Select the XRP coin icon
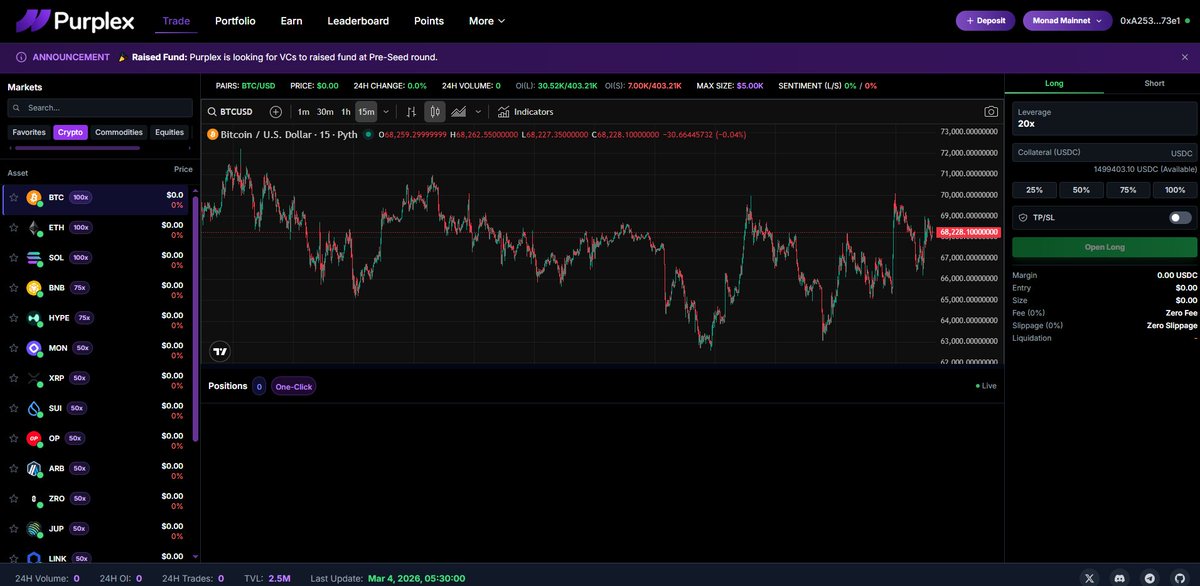1200x586 pixels. click(x=34, y=378)
